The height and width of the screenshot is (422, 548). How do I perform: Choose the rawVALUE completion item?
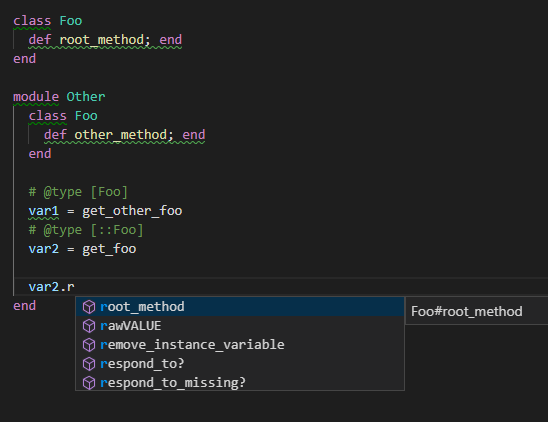point(240,326)
